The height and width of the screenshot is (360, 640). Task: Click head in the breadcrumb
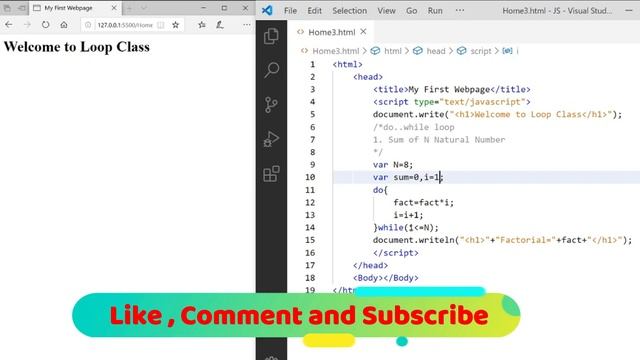tap(436, 51)
